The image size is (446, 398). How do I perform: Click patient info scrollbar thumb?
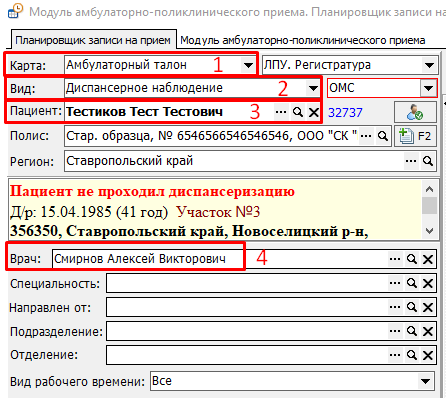(x=429, y=205)
